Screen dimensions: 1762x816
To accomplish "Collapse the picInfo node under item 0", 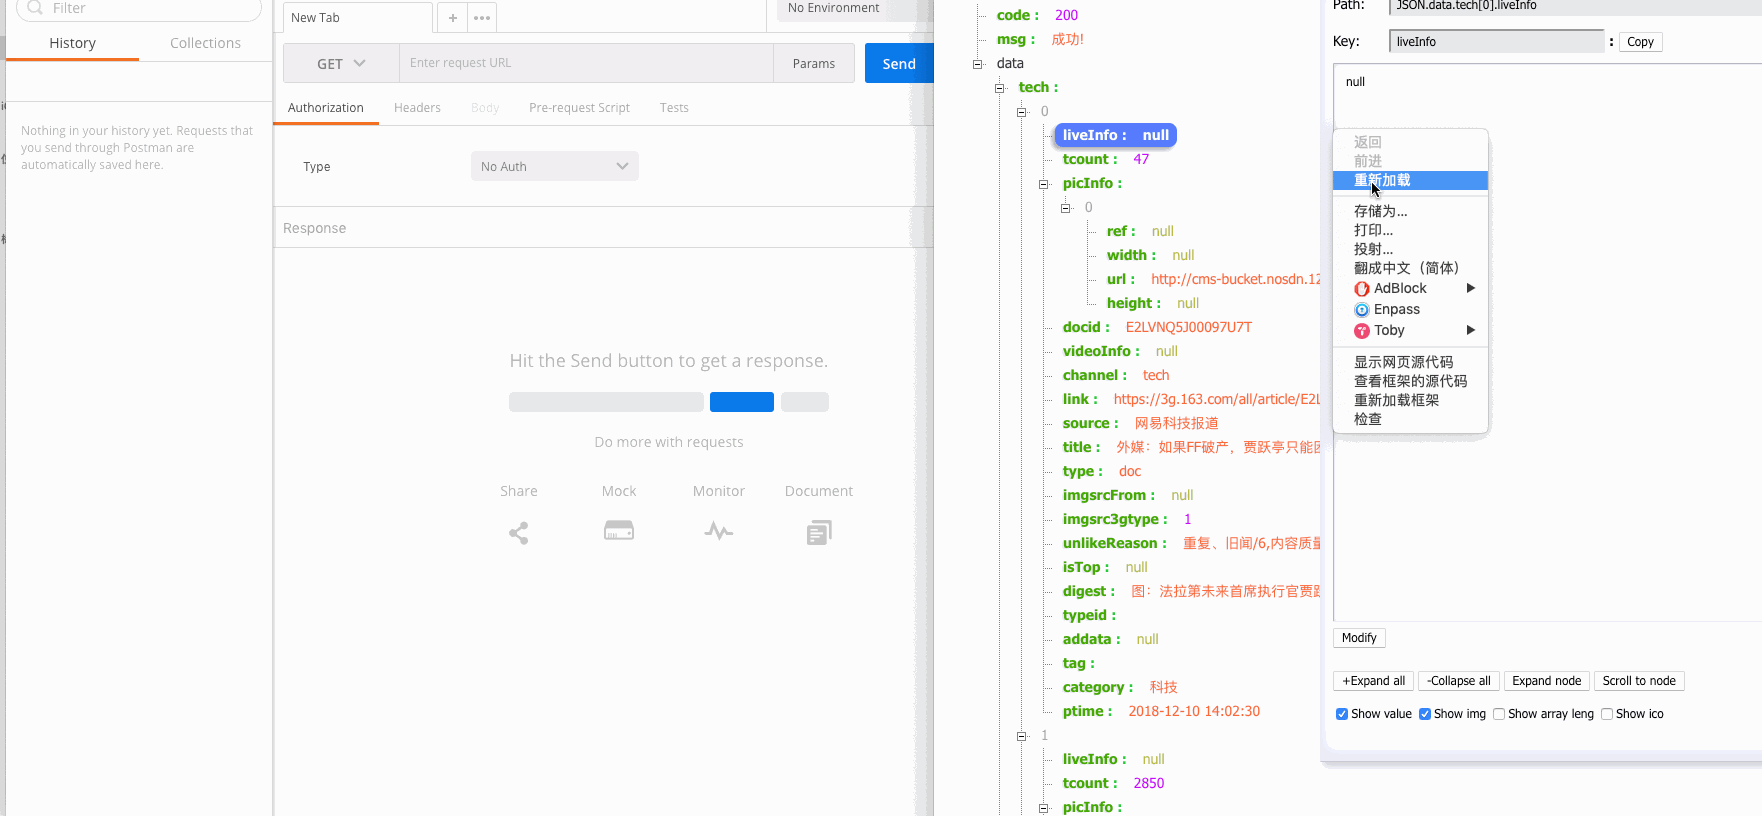I will pyautogui.click(x=1044, y=184).
